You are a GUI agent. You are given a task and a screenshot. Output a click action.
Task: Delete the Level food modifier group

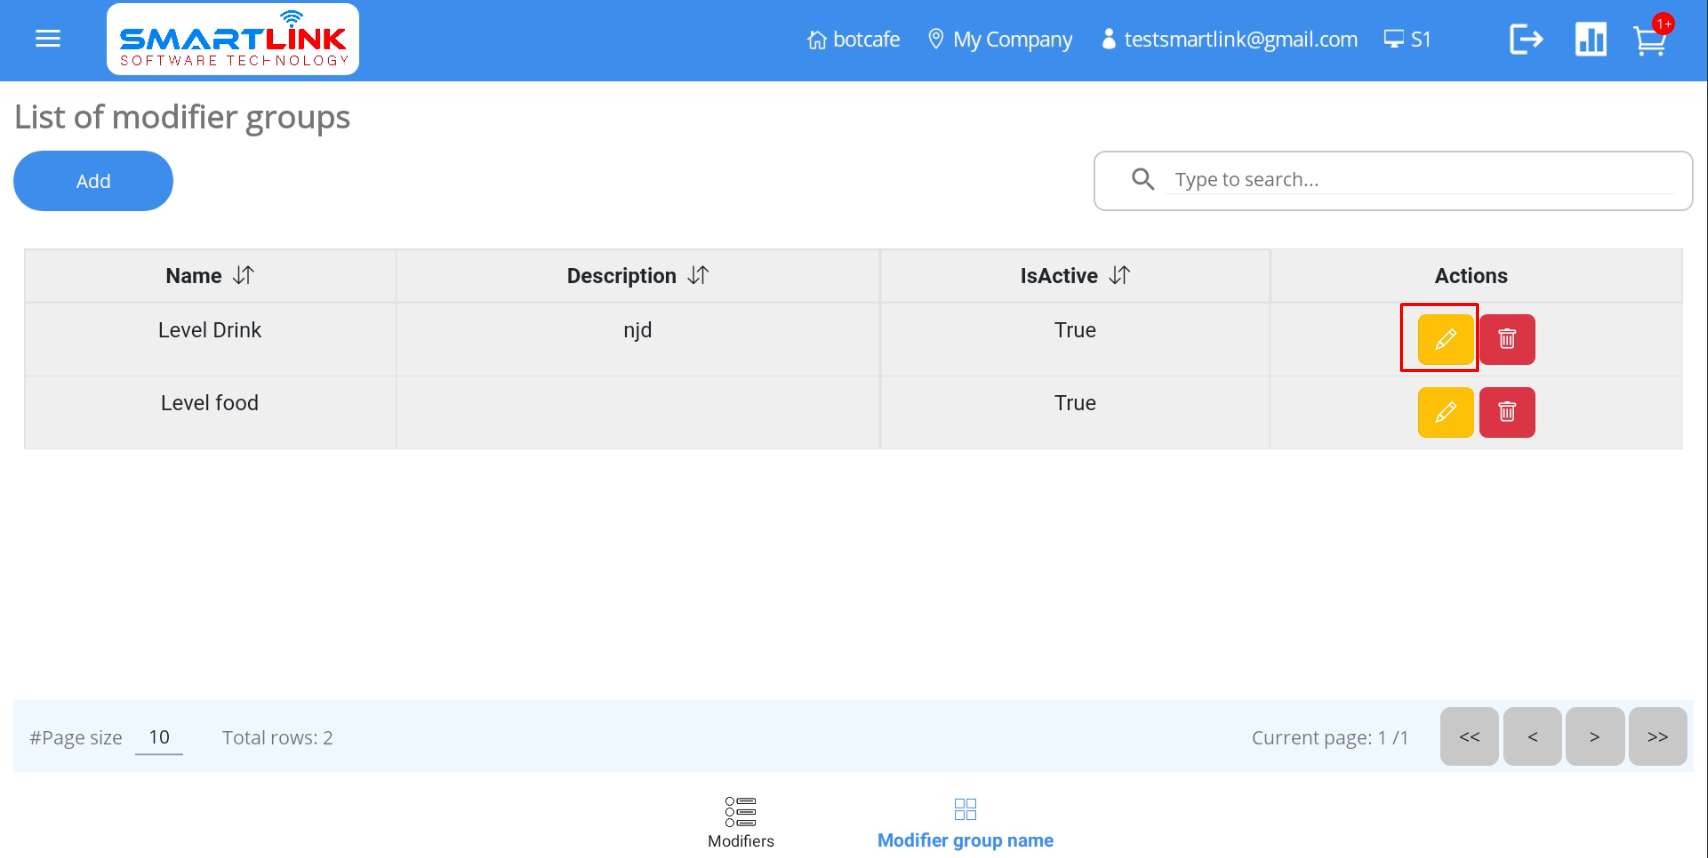[x=1507, y=412]
